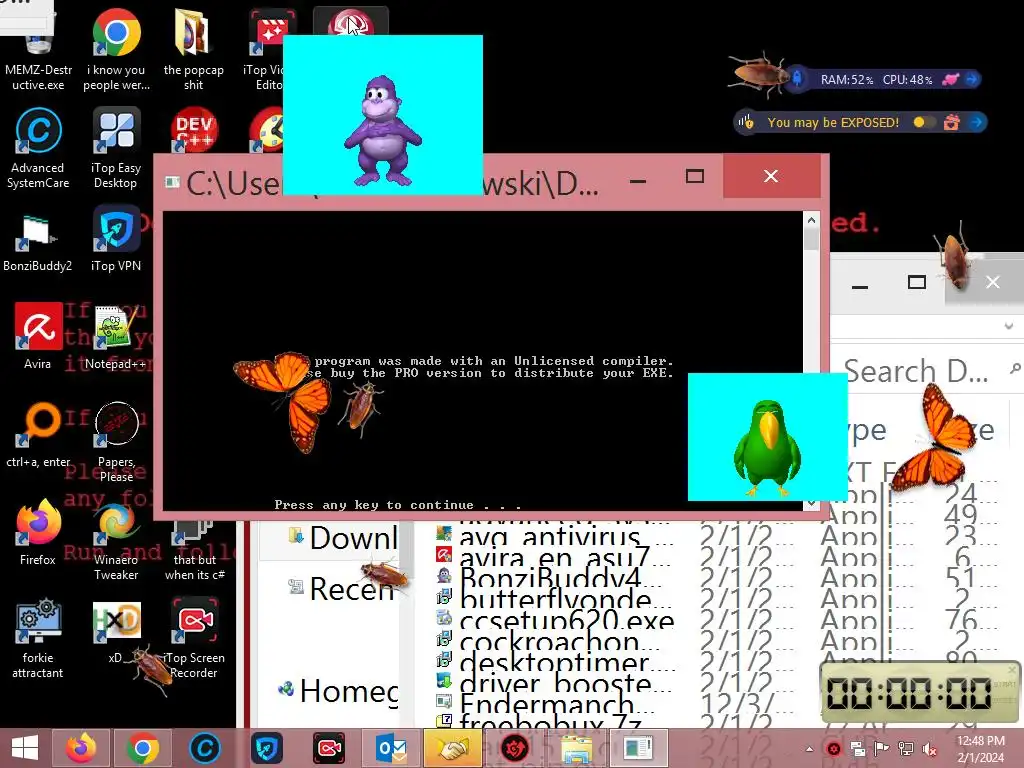
Task: Switch to the console window taskbar item
Action: click(x=638, y=748)
